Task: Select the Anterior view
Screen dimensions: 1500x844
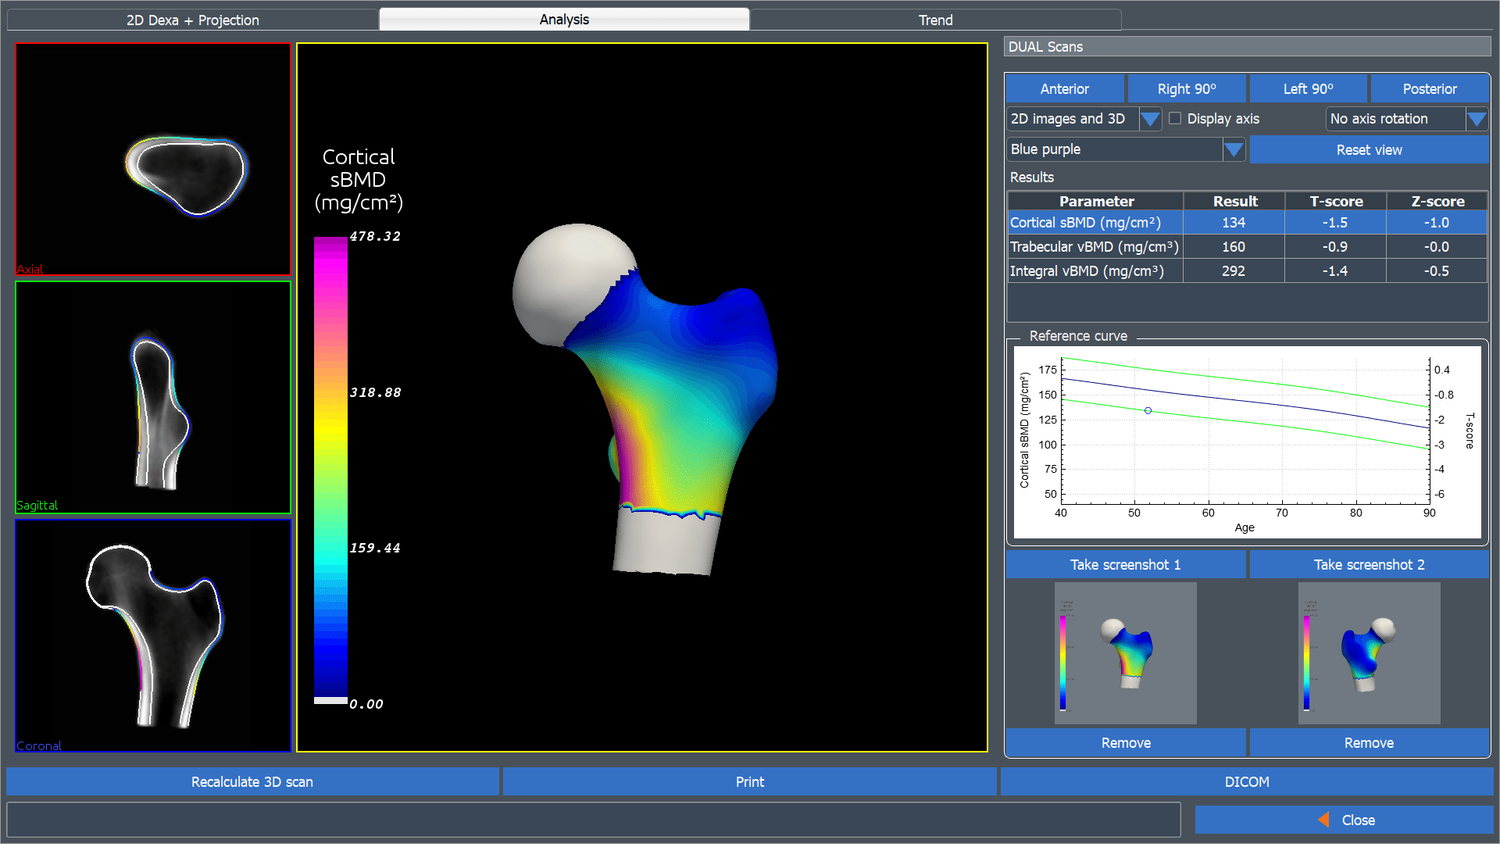Action: 1064,88
